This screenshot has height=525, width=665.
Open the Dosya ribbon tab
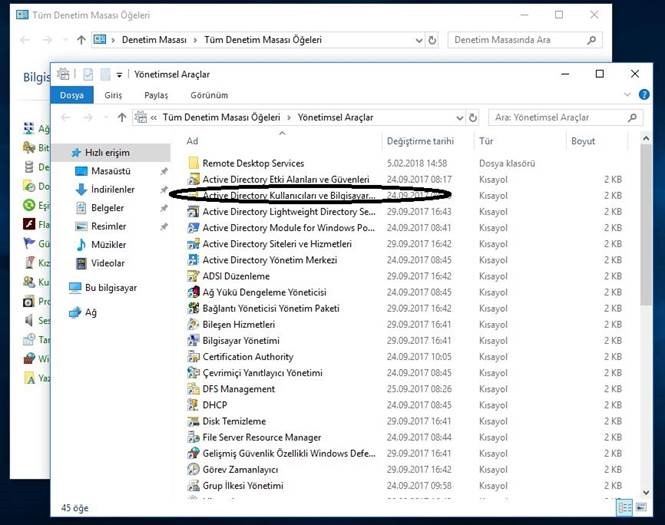coord(72,95)
